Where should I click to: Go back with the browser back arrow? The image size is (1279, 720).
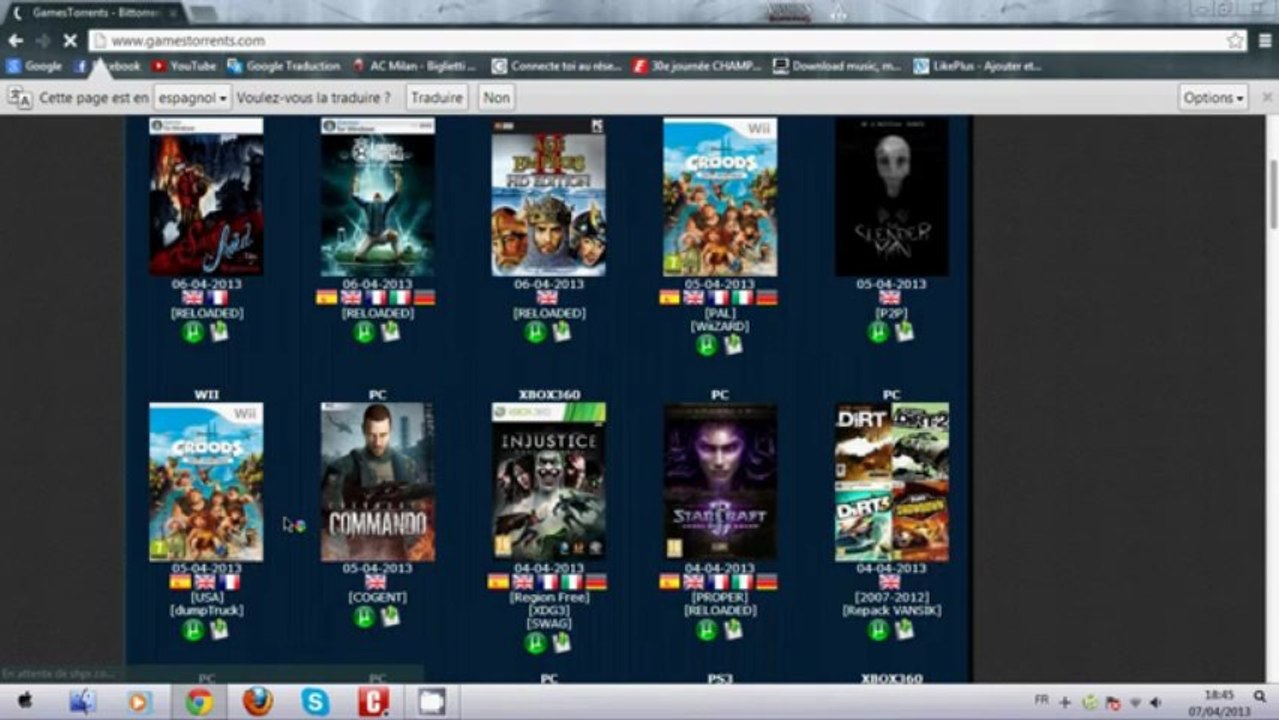tap(15, 41)
